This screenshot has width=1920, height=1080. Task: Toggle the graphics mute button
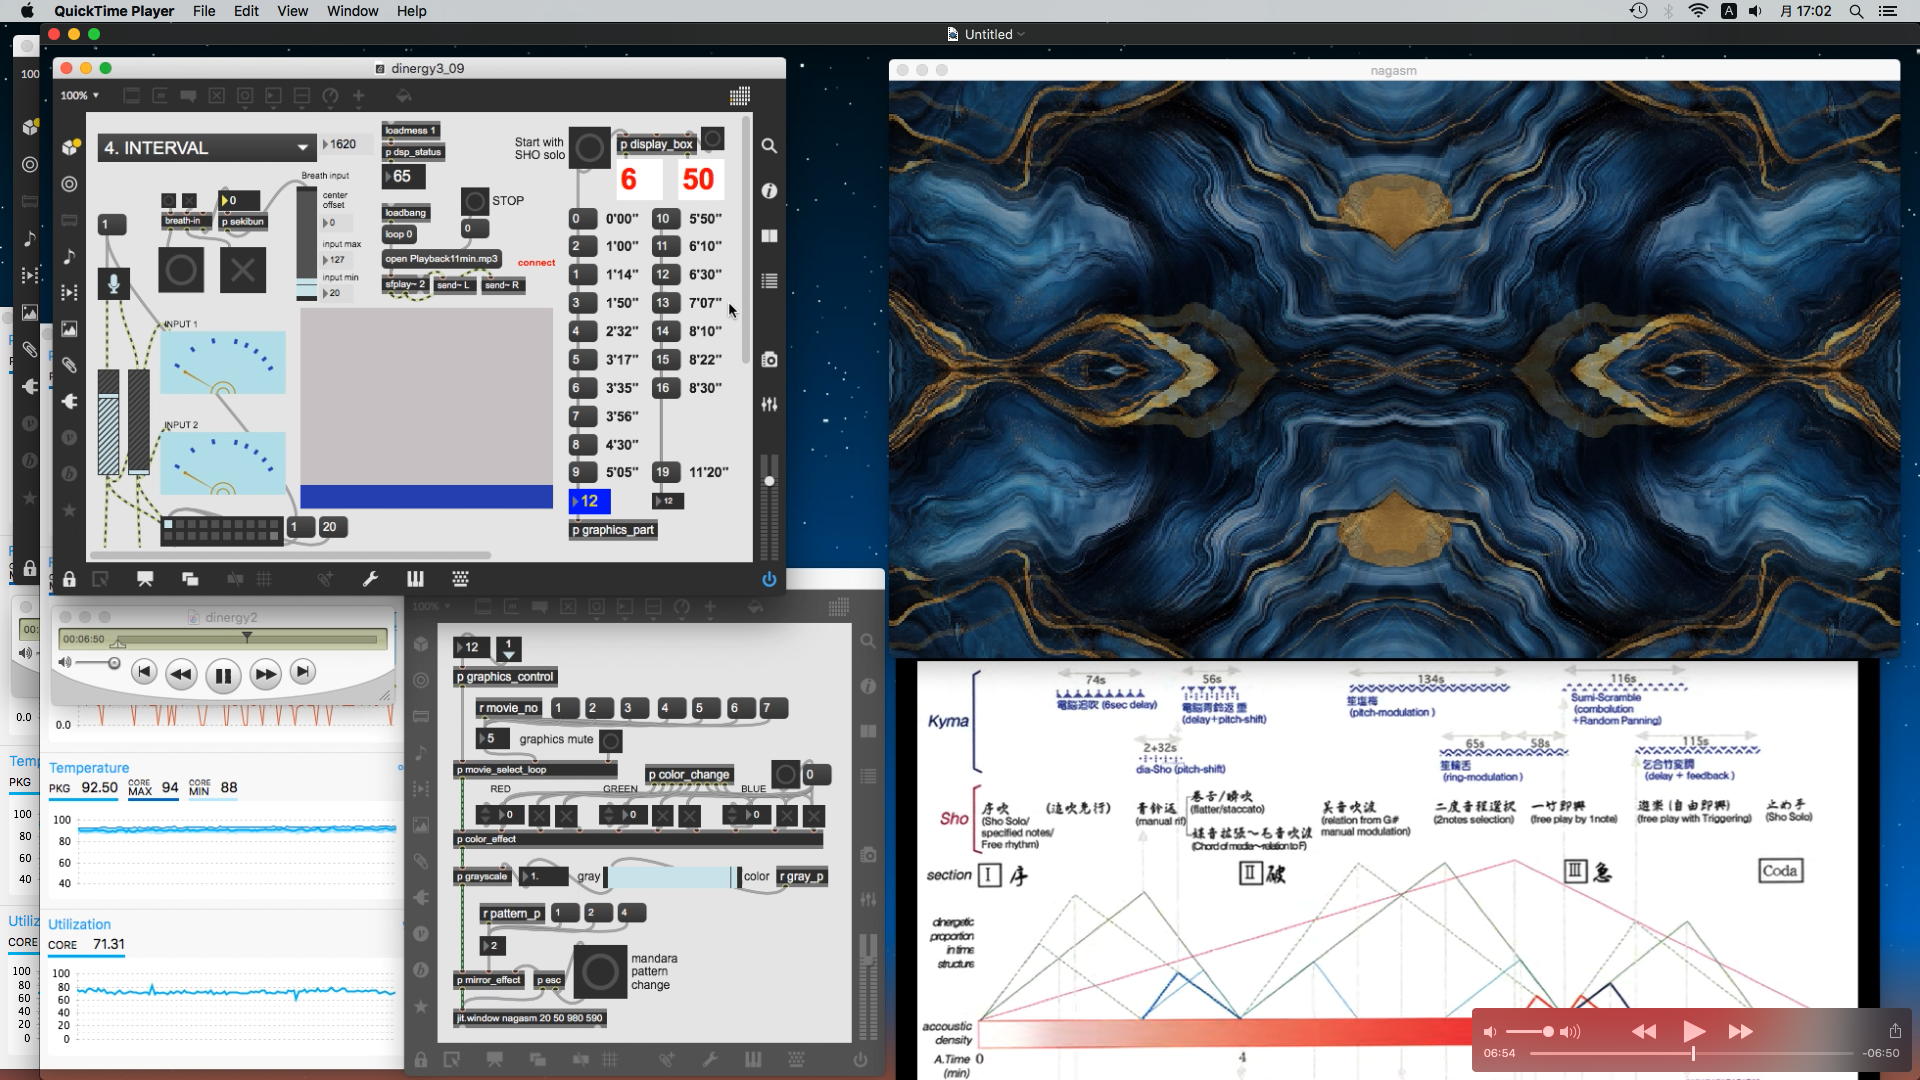click(x=611, y=741)
